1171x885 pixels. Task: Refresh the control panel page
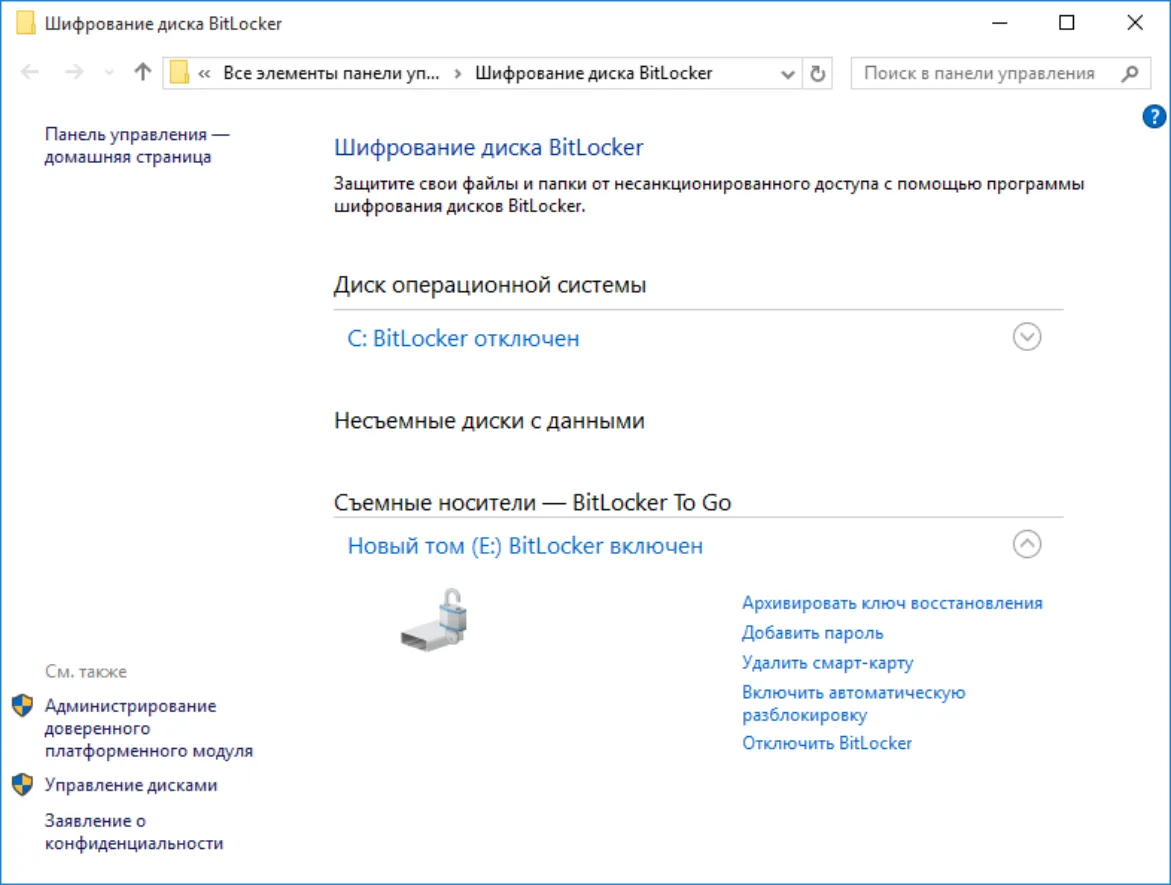(x=818, y=73)
